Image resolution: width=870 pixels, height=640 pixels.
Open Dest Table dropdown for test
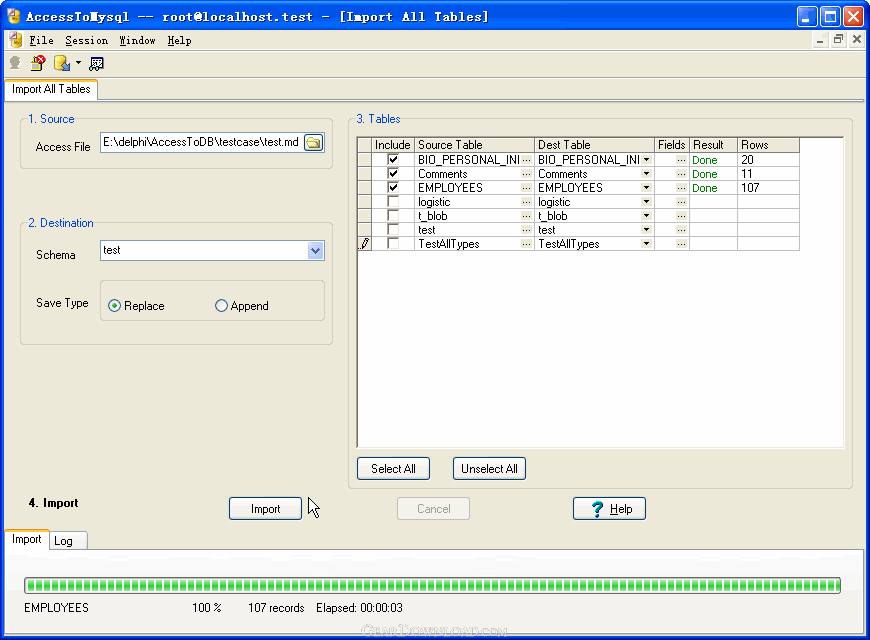[646, 229]
